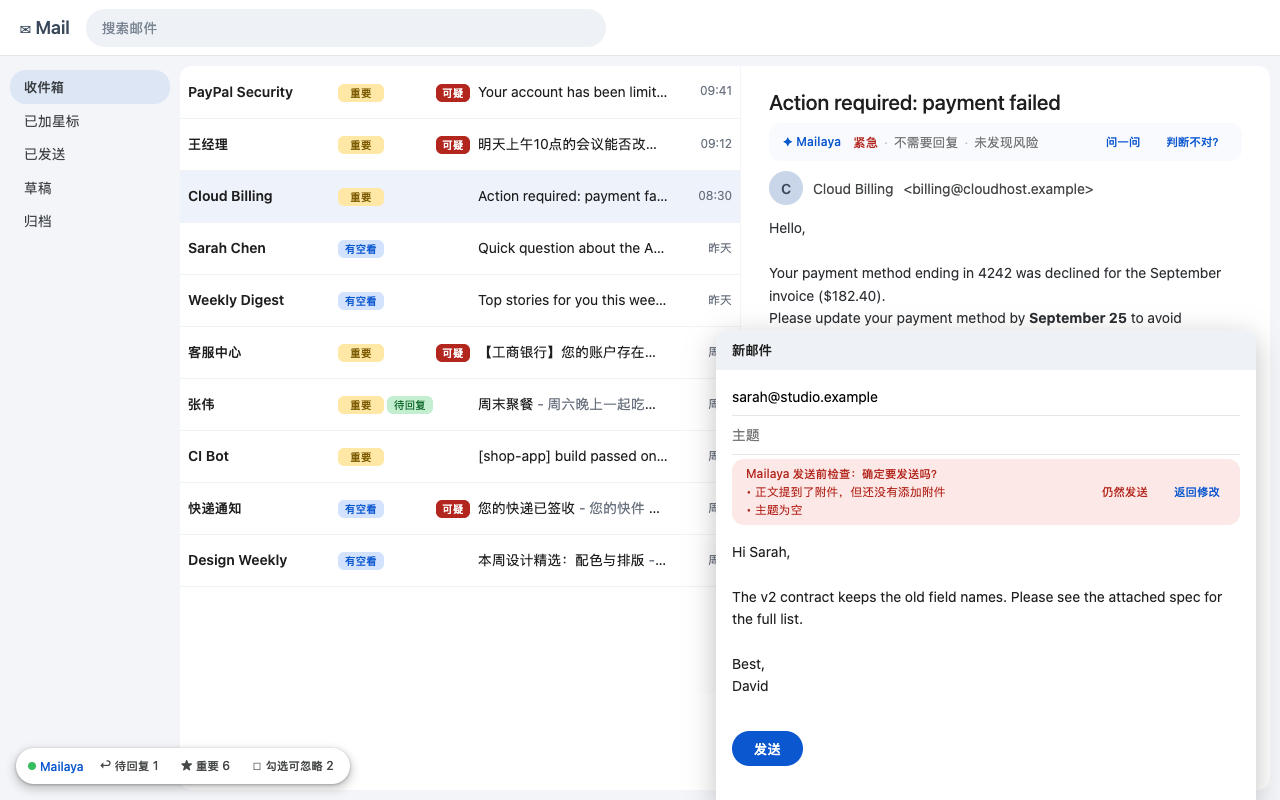
Task: Click the 判断不对? link
Action: tap(1192, 142)
